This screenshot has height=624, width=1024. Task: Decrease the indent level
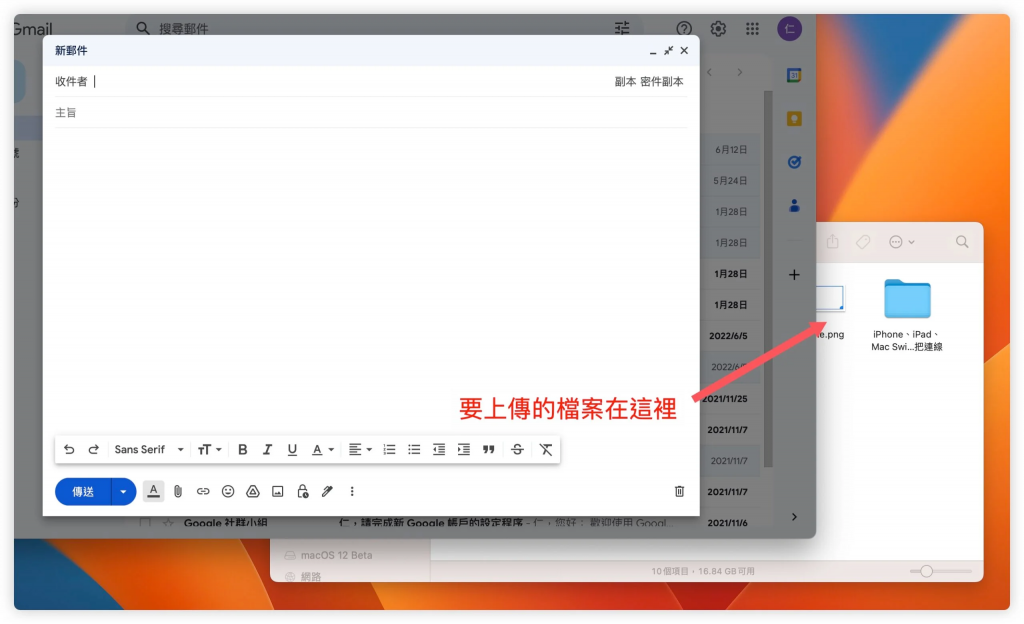[x=439, y=449]
